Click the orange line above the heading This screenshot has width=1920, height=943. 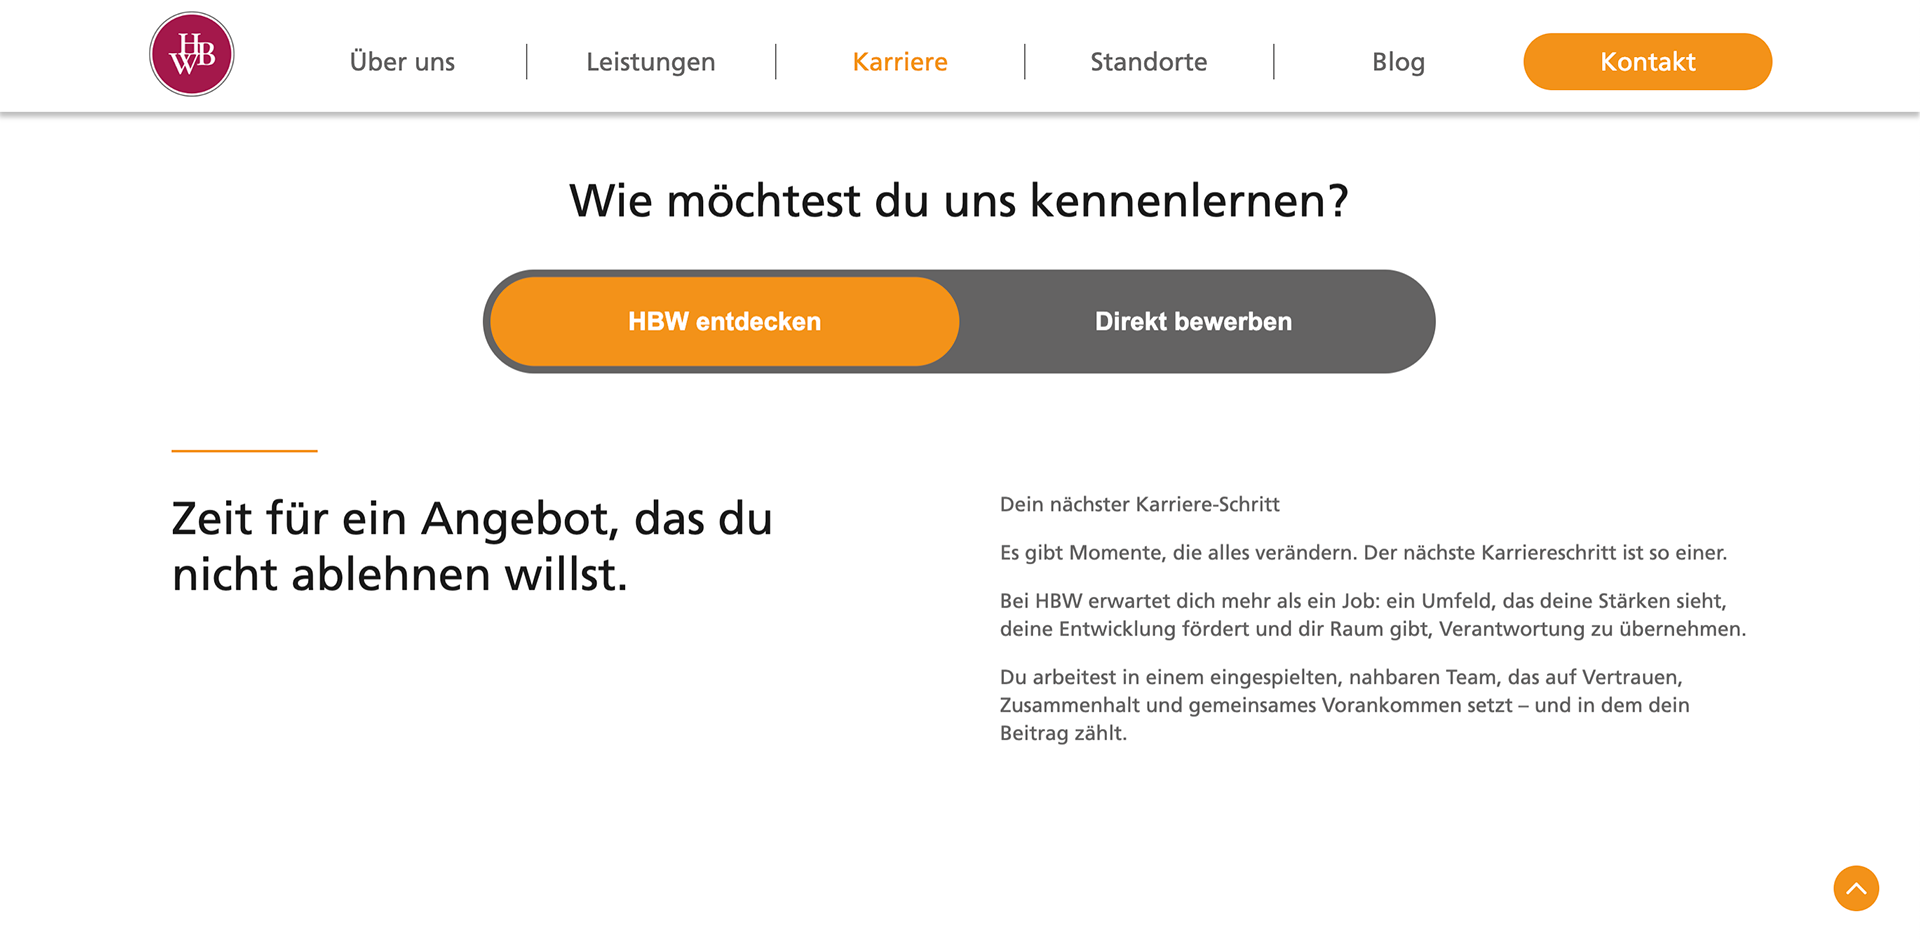(244, 451)
